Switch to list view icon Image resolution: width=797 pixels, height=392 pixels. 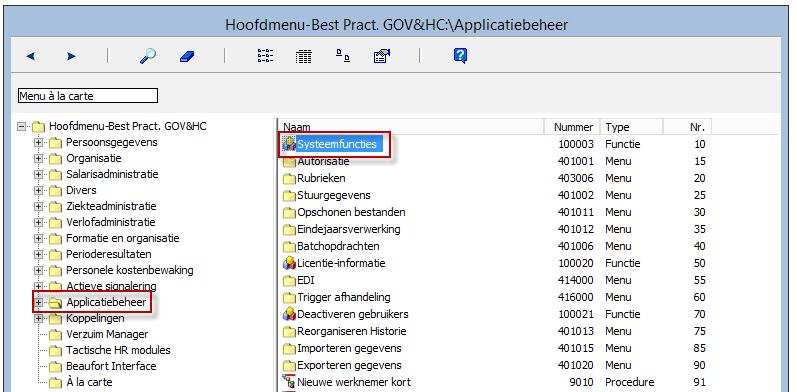tap(265, 56)
